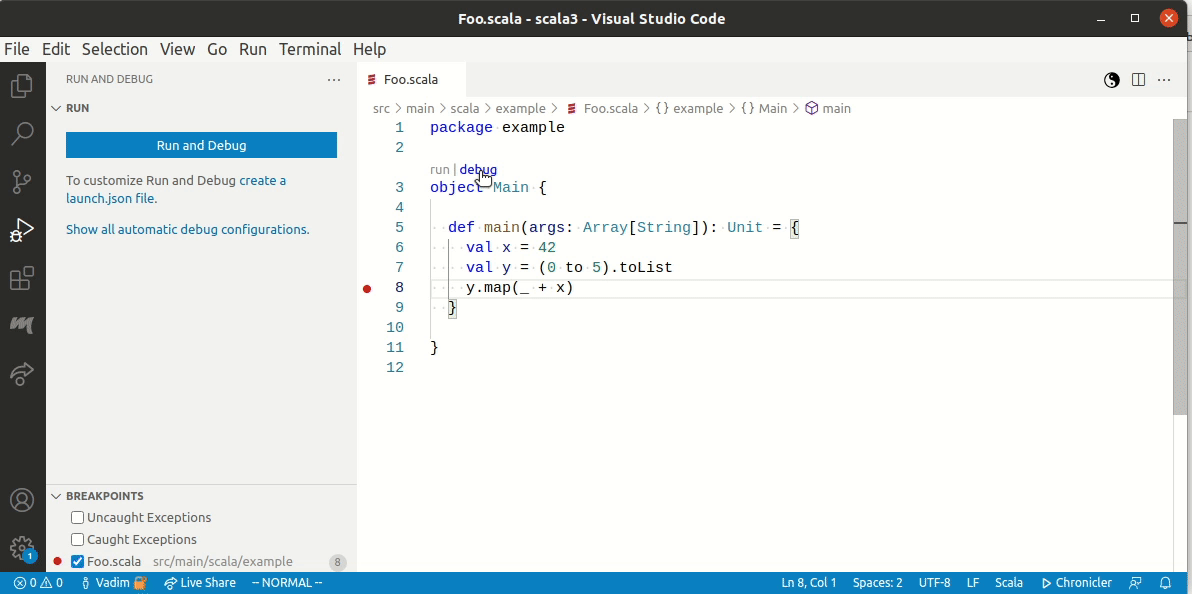
Task: Open the Edit menu
Action: [55, 49]
